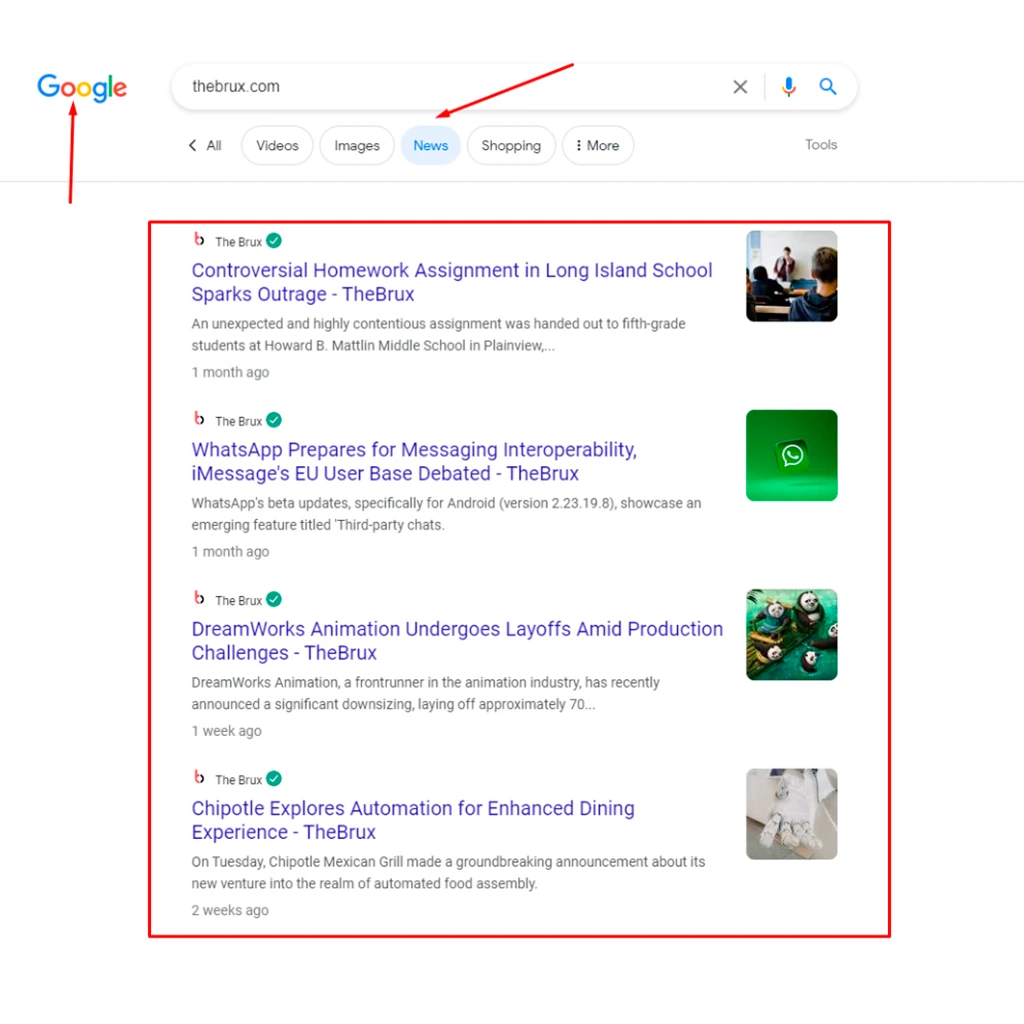This screenshot has width=1024, height=1024.
Task: Expand the More filters dropdown
Action: point(598,146)
